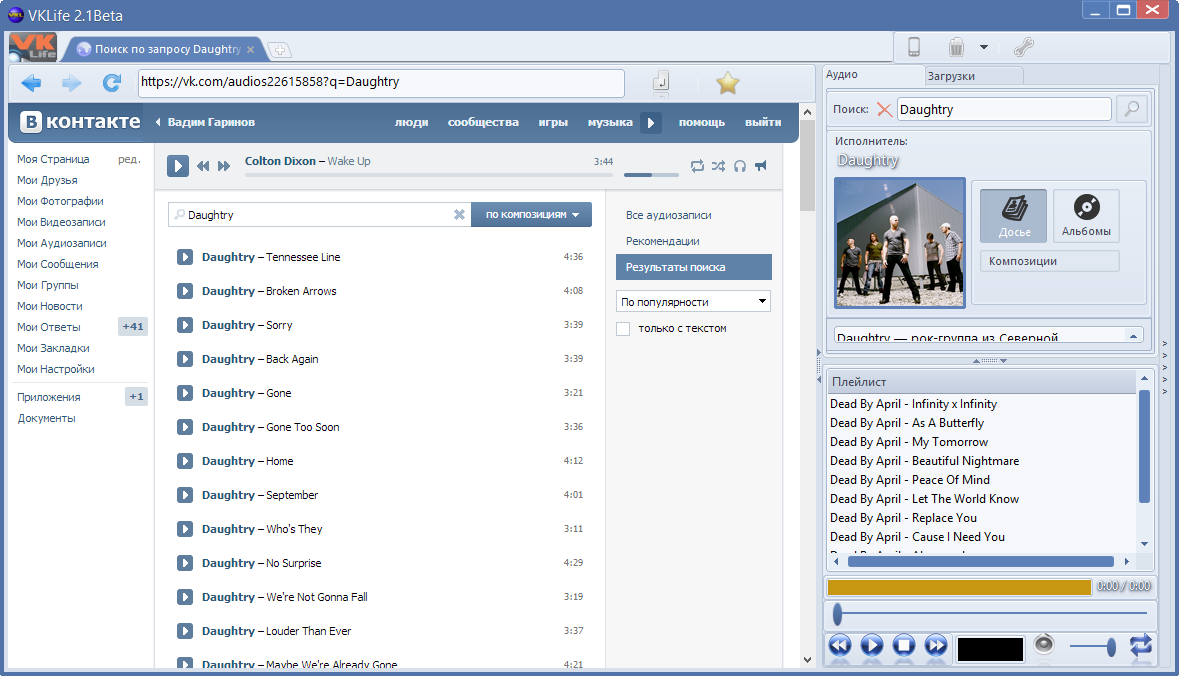The image size is (1179, 676).
Task: Open 'сообщества' in VK header menu
Action: [x=483, y=122]
